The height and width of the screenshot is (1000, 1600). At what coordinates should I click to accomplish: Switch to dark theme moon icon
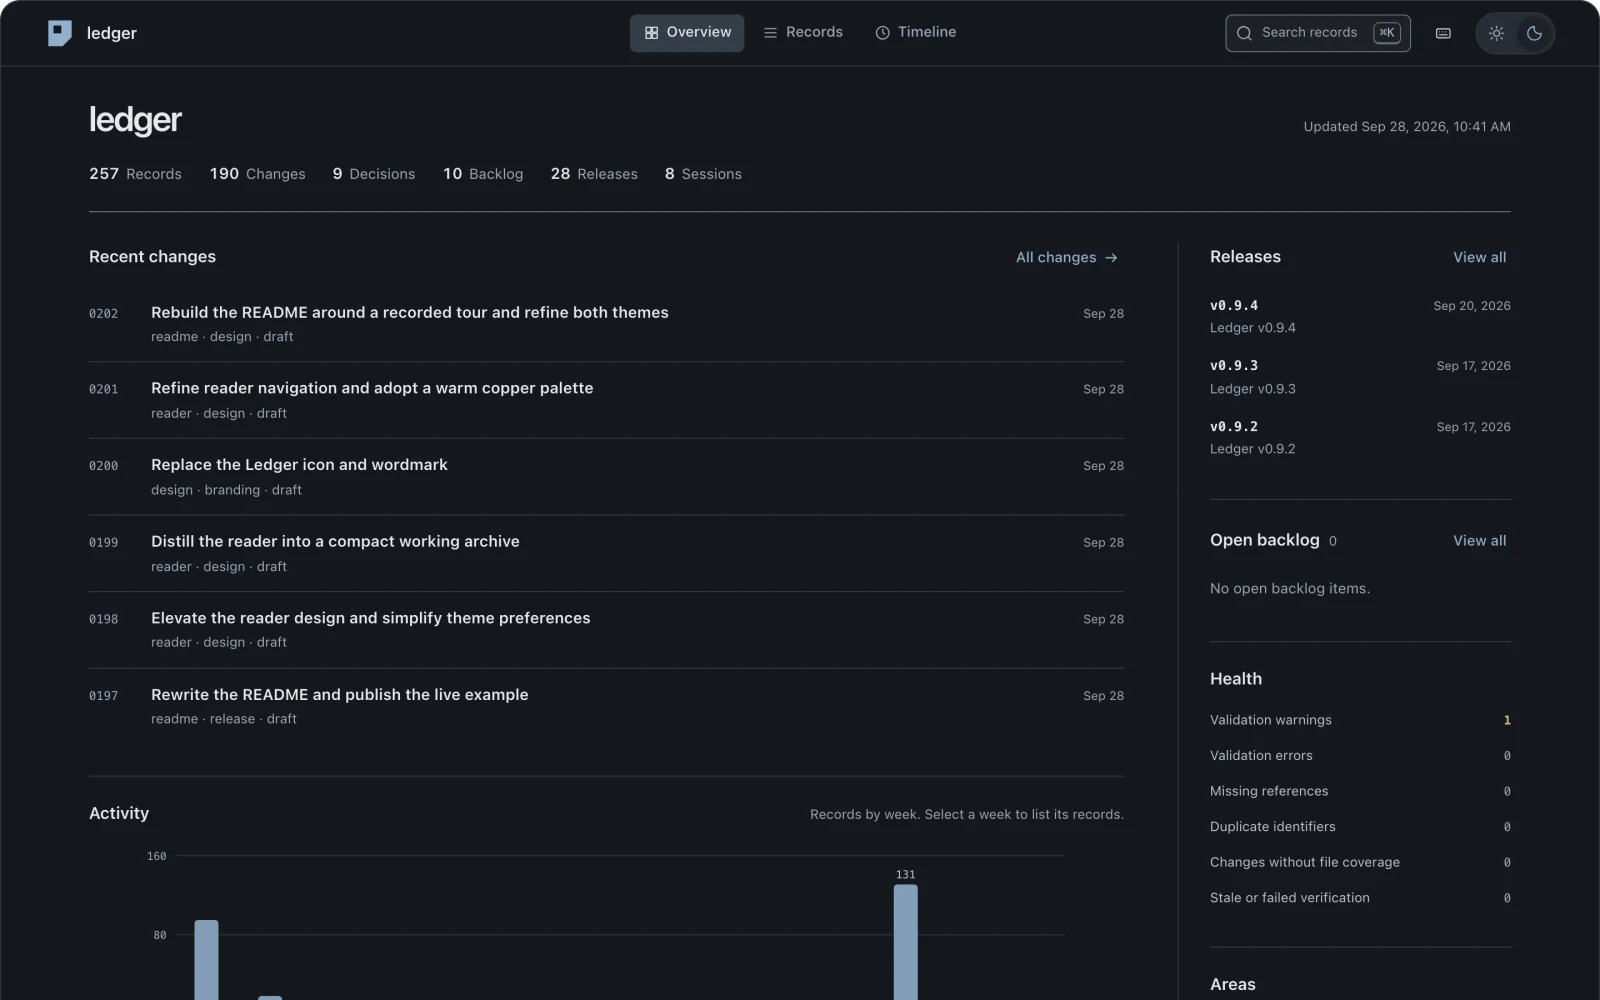(x=1534, y=33)
